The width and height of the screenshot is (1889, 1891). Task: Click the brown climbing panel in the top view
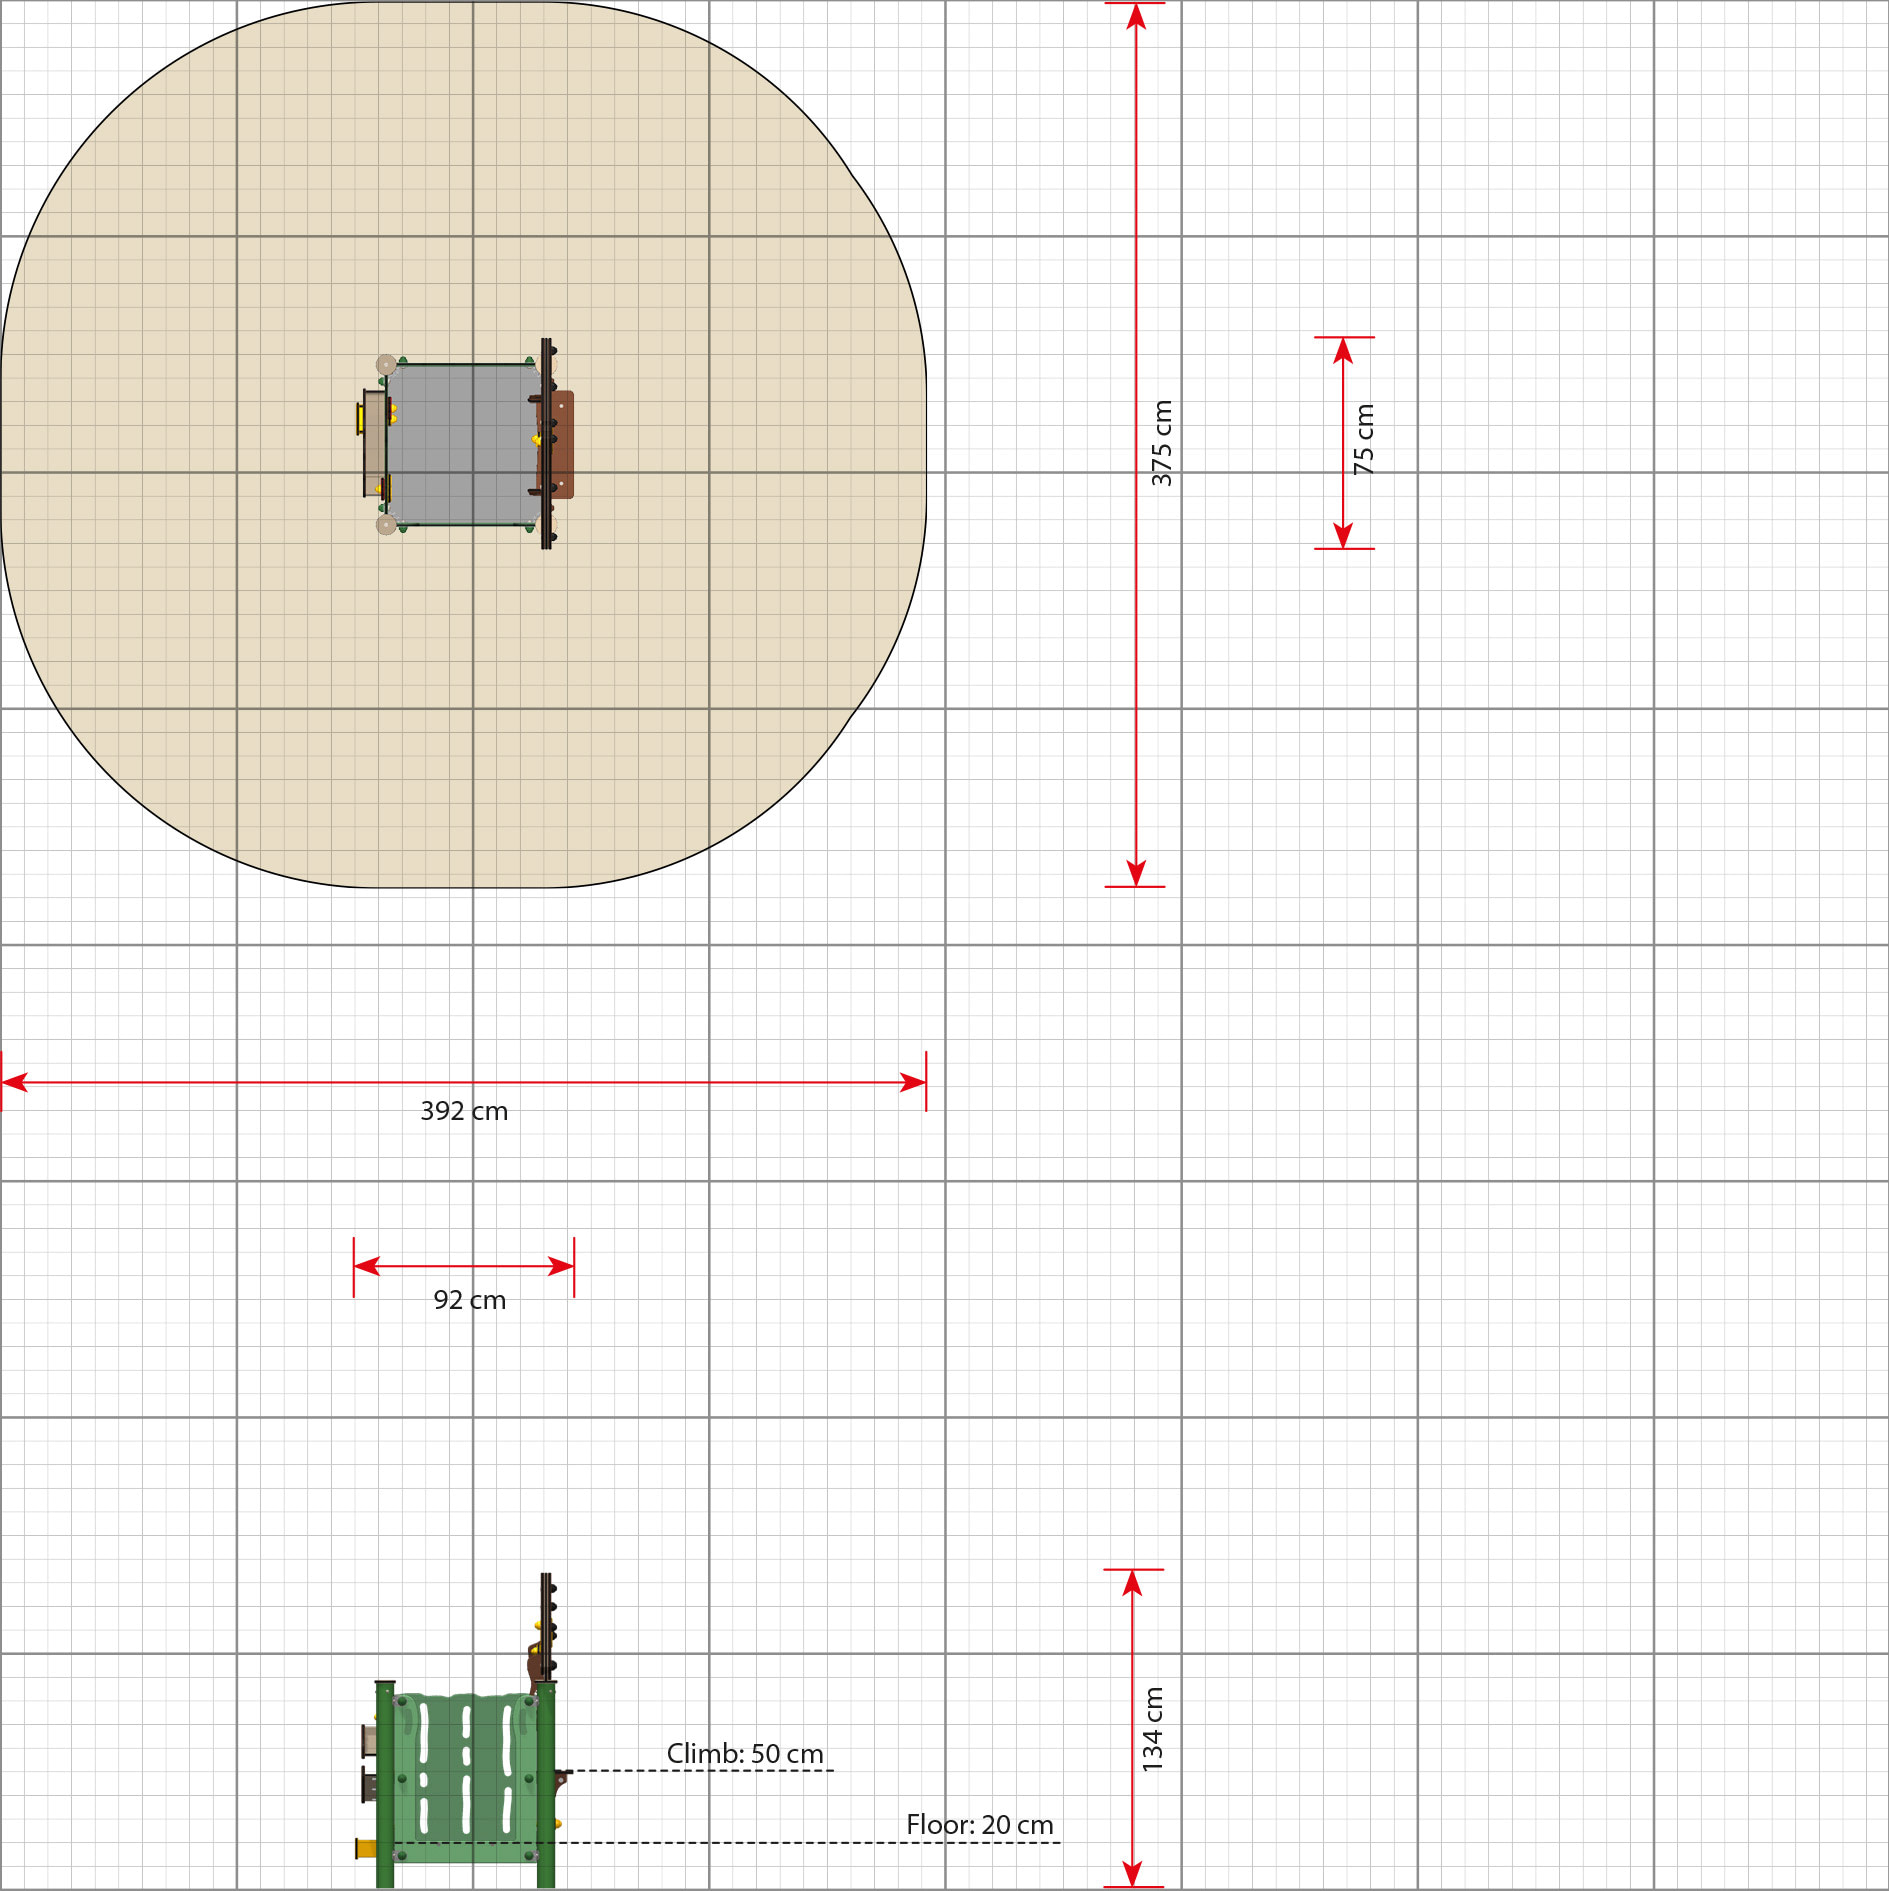tap(560, 444)
